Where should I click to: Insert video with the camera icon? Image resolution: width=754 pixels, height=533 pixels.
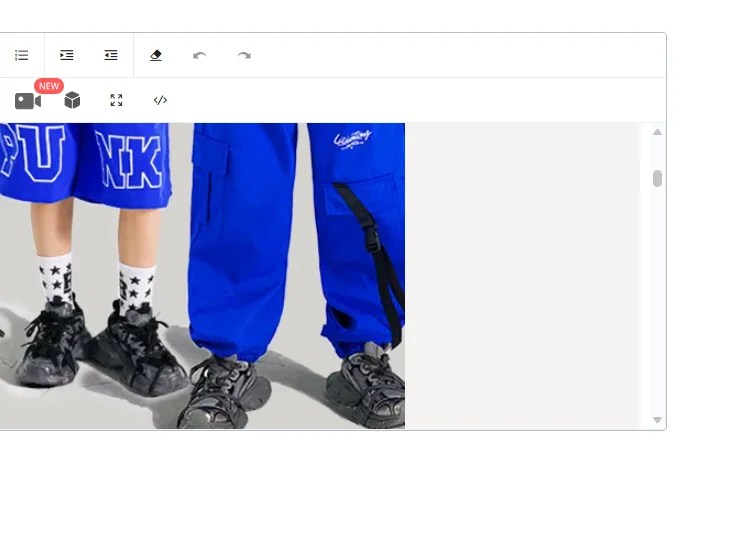[x=28, y=101]
